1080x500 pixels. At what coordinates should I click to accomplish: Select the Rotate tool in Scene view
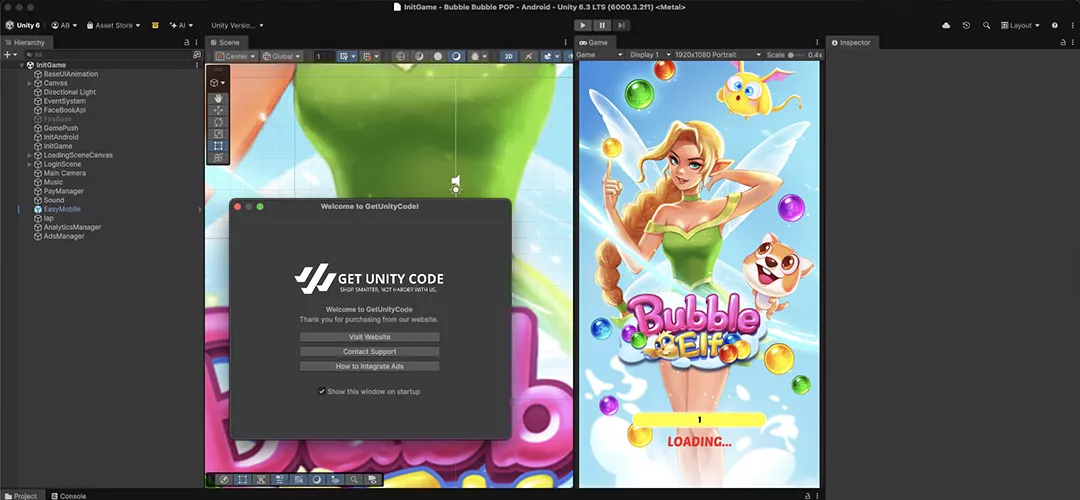click(219, 122)
